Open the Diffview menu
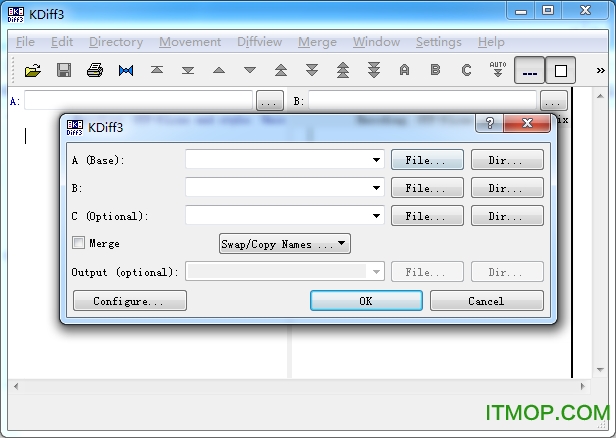The height and width of the screenshot is (438, 616). [259, 42]
